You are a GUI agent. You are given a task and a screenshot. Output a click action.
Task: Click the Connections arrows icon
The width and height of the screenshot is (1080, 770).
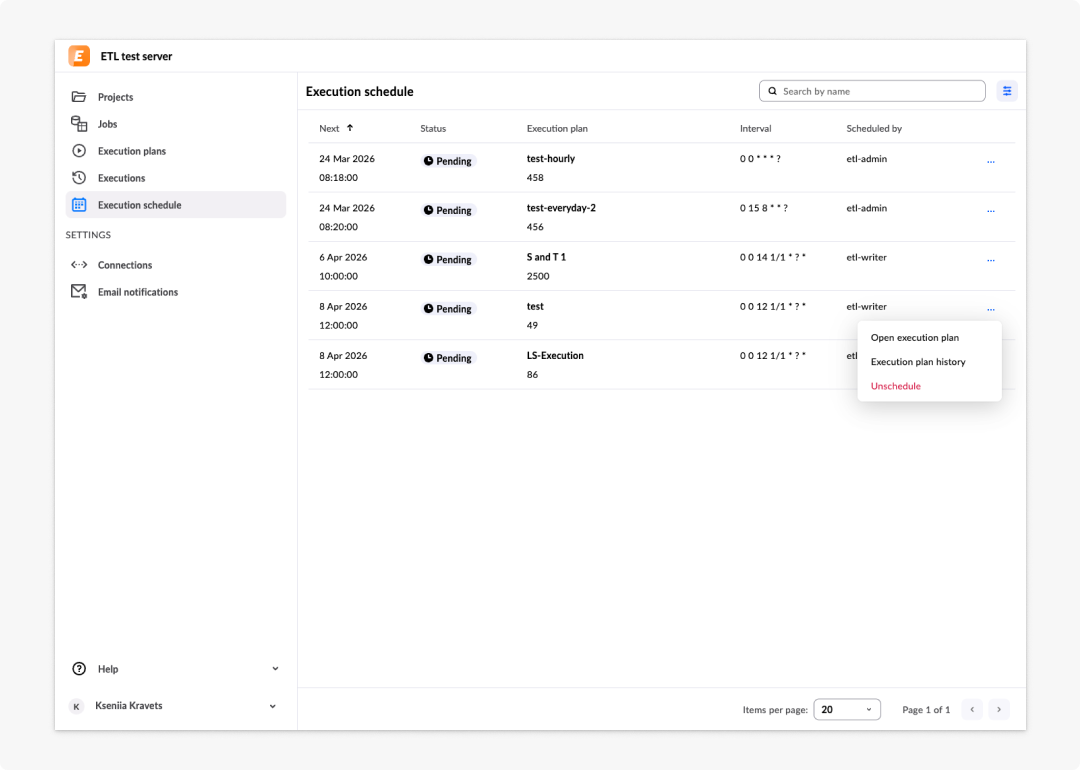click(x=79, y=264)
